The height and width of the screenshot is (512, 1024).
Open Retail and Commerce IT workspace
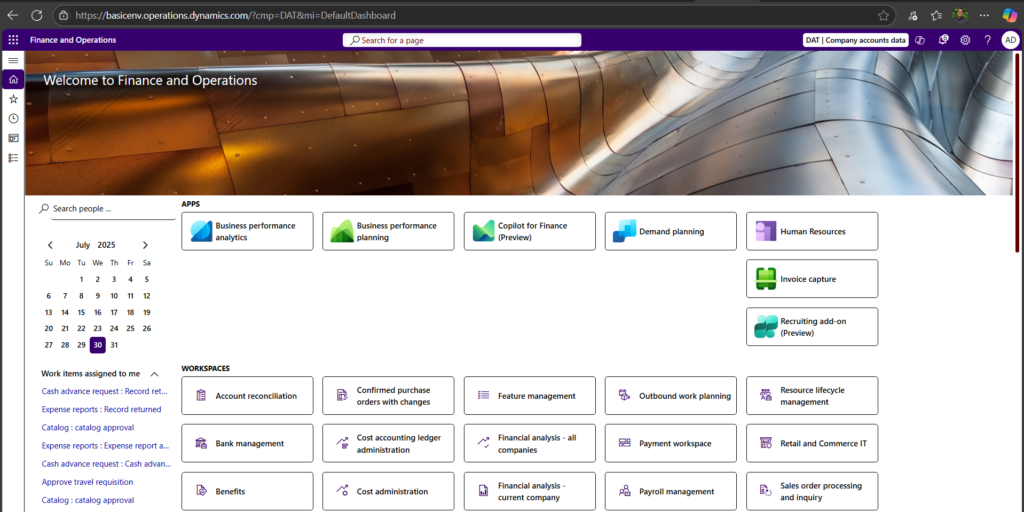click(812, 443)
